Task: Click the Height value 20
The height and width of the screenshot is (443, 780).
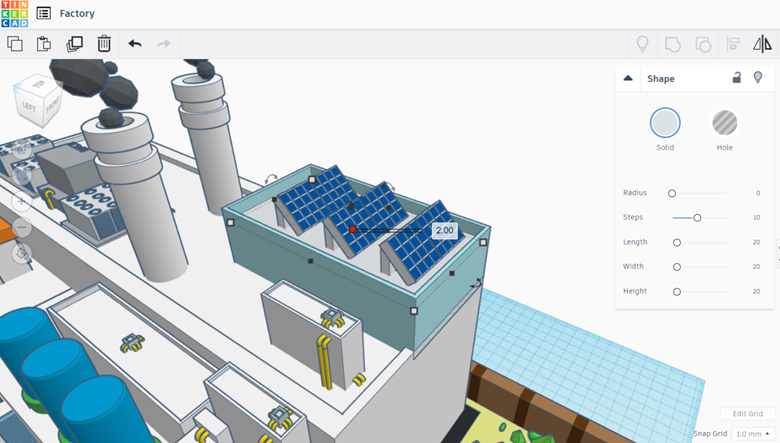Action: click(757, 291)
